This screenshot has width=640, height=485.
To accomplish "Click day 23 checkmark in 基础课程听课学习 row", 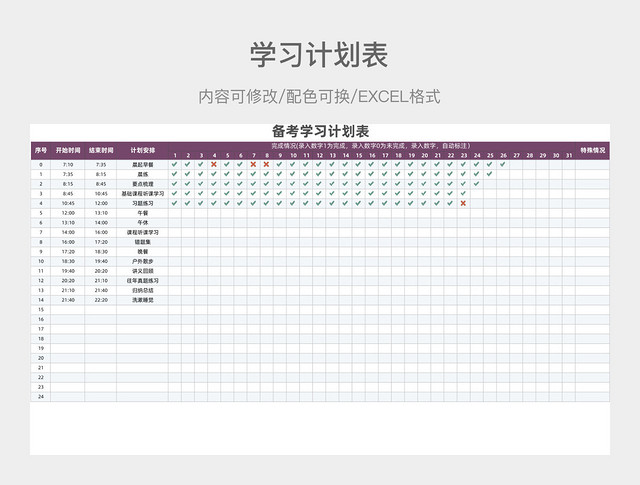I will pyautogui.click(x=463, y=193).
